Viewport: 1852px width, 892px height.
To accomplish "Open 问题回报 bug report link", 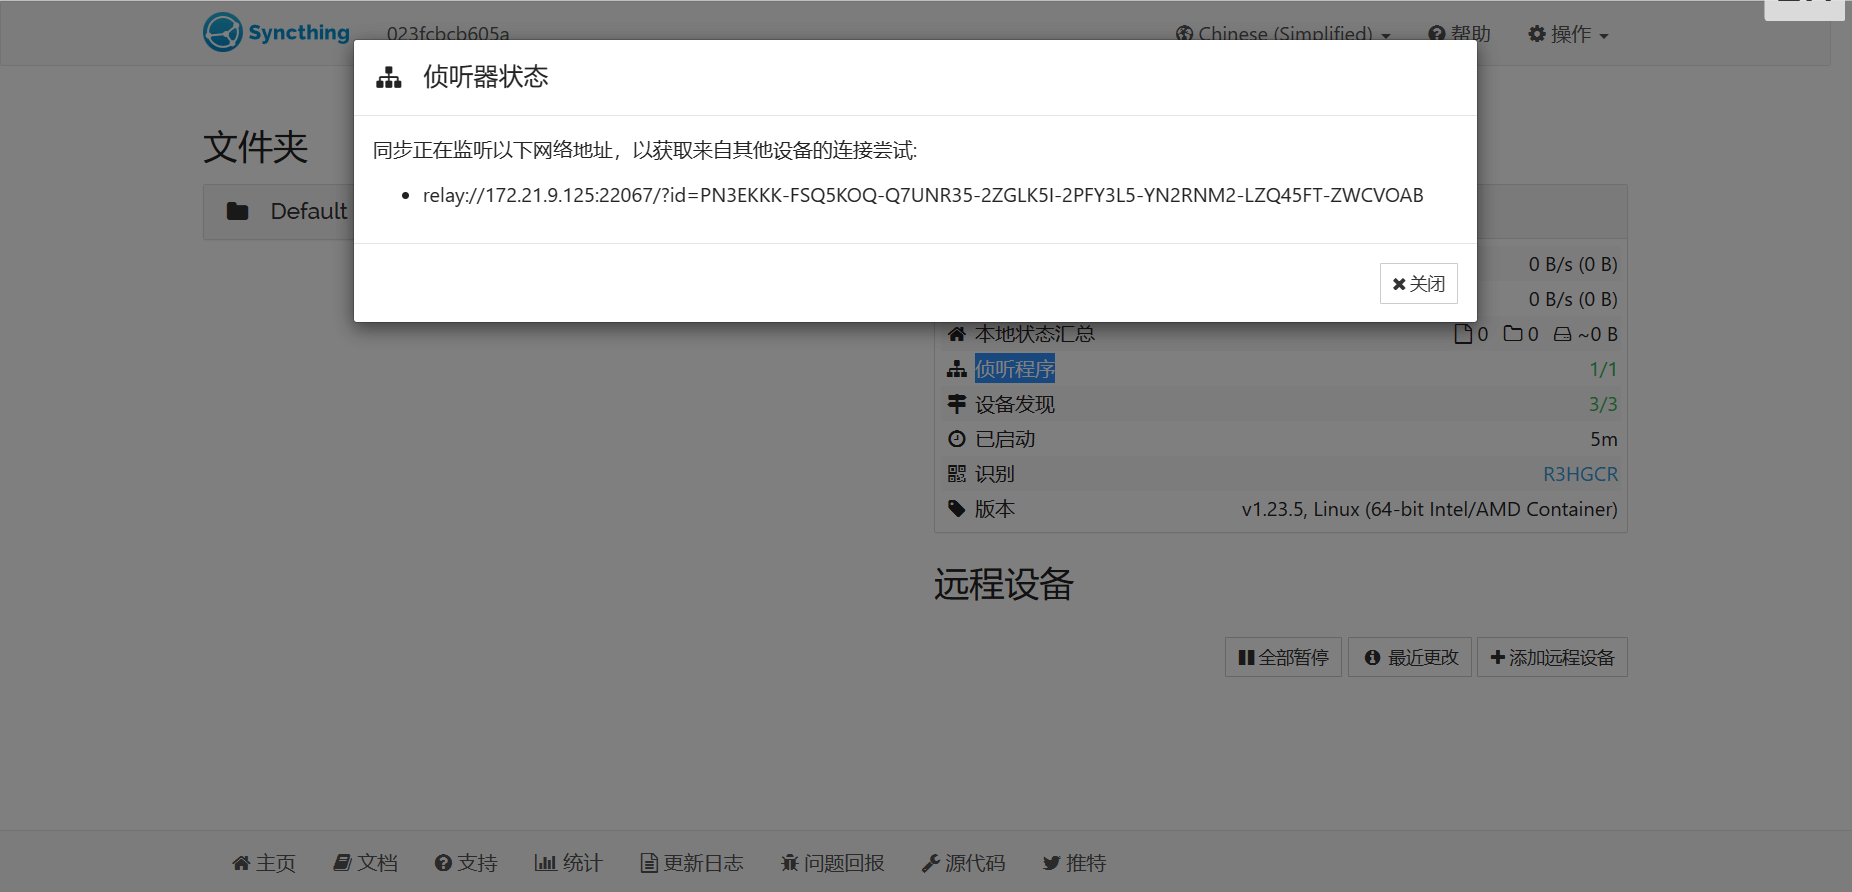I will tap(833, 863).
